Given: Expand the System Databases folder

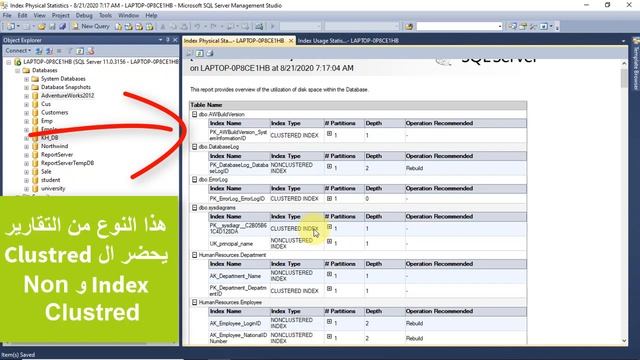Looking at the screenshot, I should (x=27, y=79).
